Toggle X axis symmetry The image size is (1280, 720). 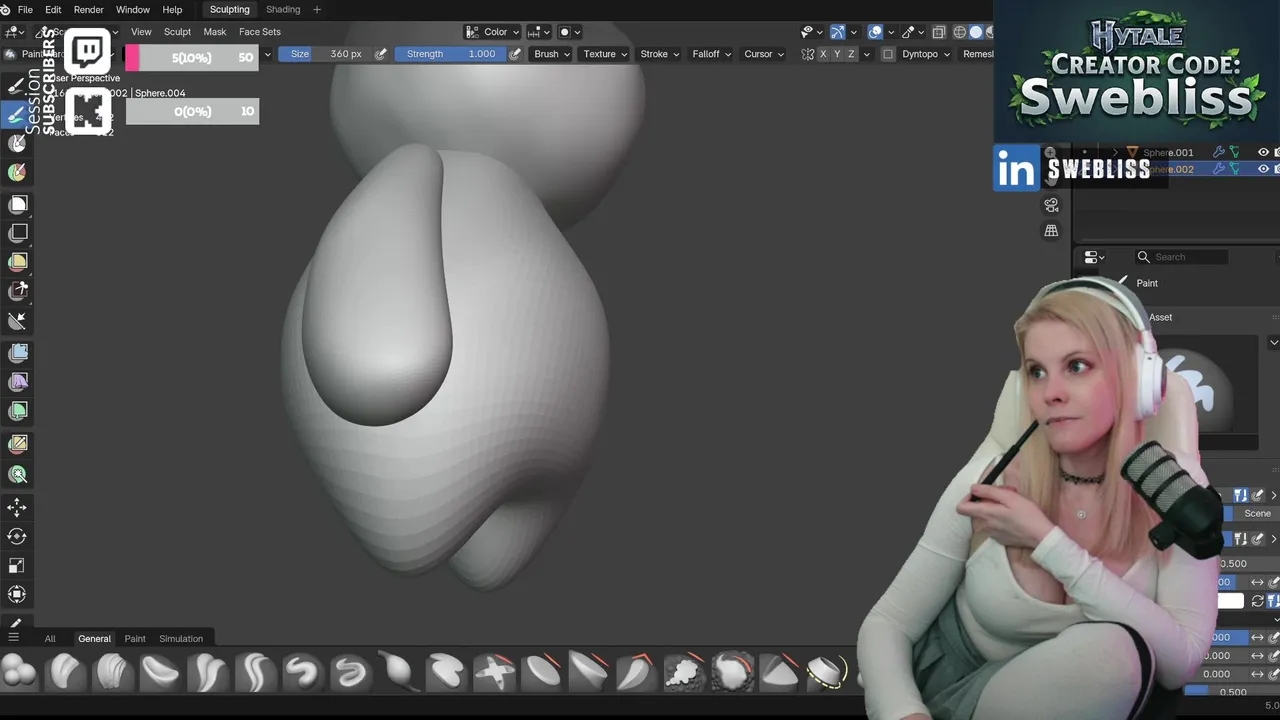coord(823,54)
